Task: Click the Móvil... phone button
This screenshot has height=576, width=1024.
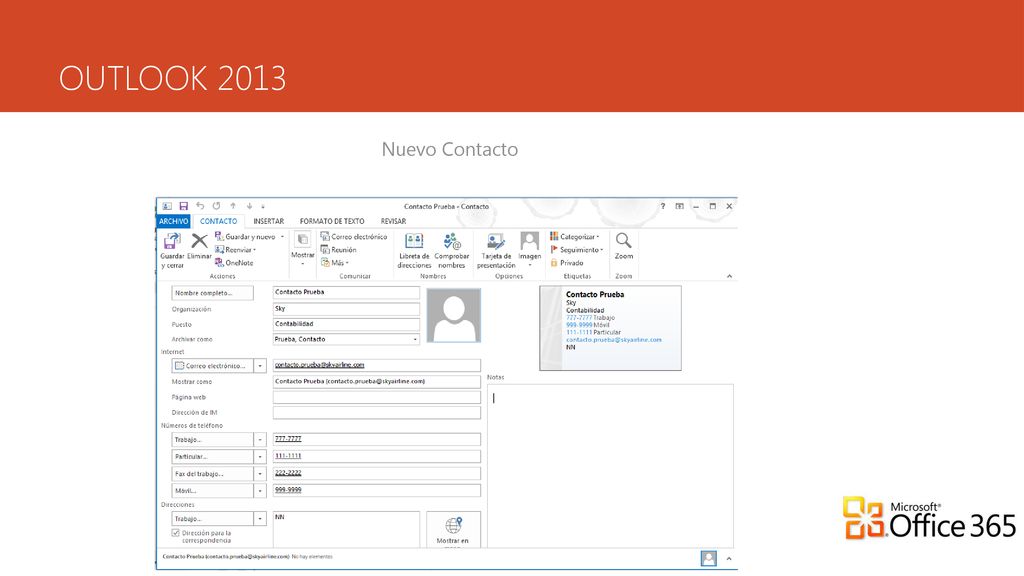Action: pyautogui.click(x=212, y=490)
